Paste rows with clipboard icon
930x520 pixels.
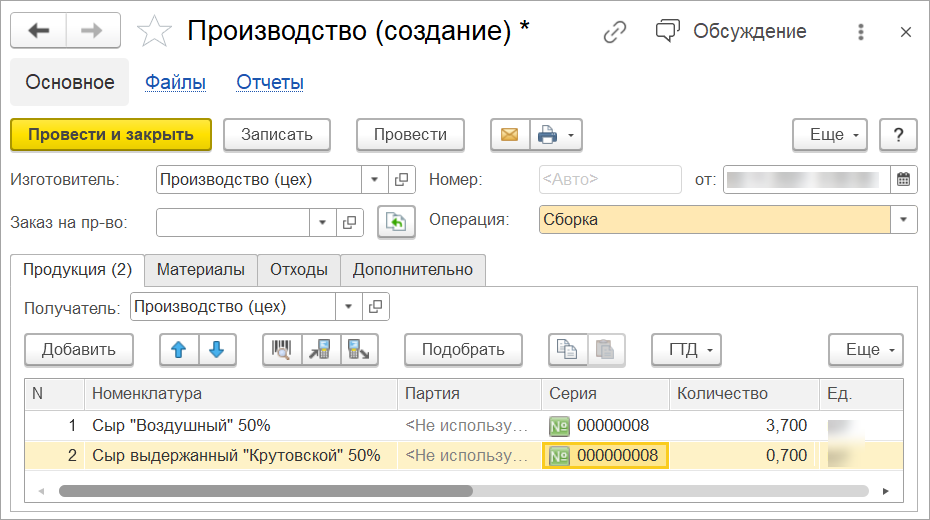[606, 350]
